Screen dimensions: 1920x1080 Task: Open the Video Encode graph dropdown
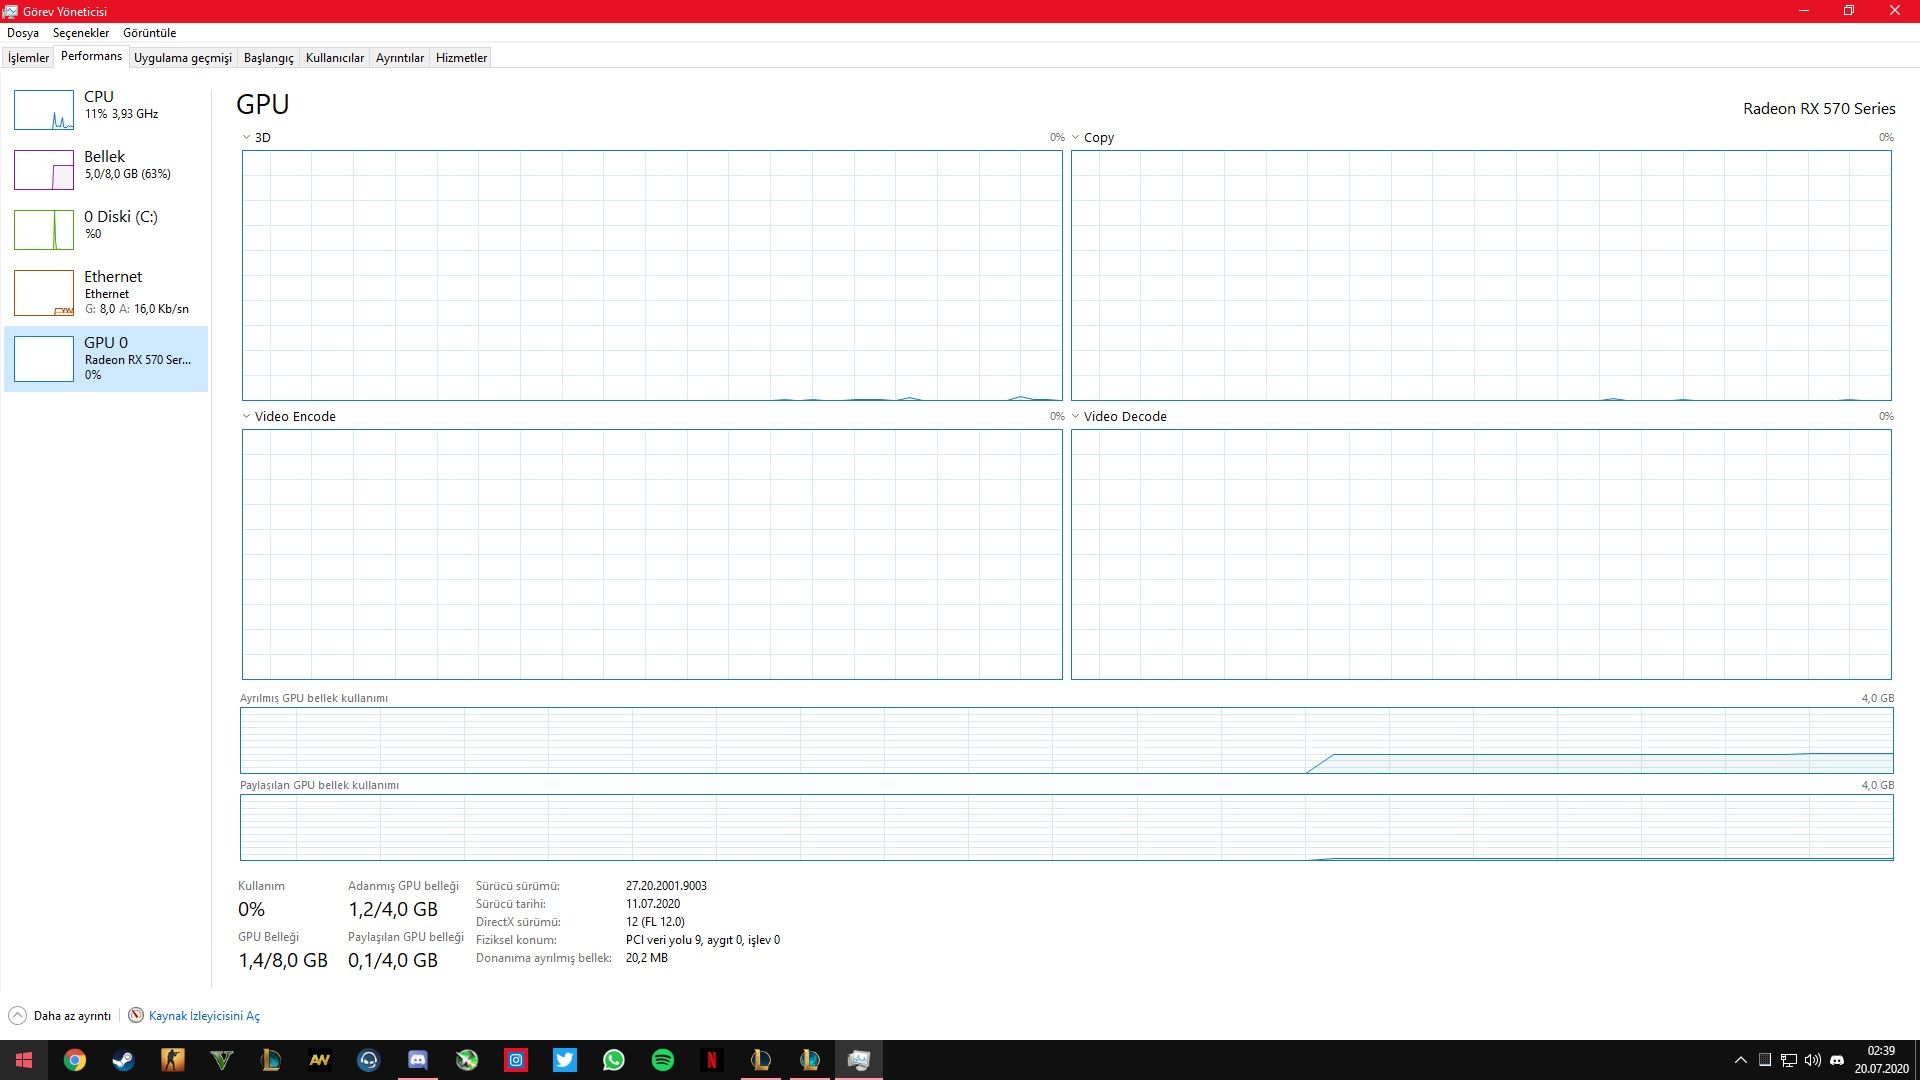[x=247, y=416]
